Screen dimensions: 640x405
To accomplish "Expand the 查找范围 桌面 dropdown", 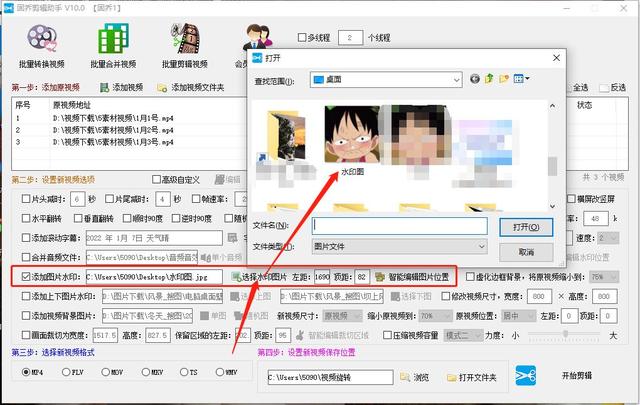I will point(456,80).
